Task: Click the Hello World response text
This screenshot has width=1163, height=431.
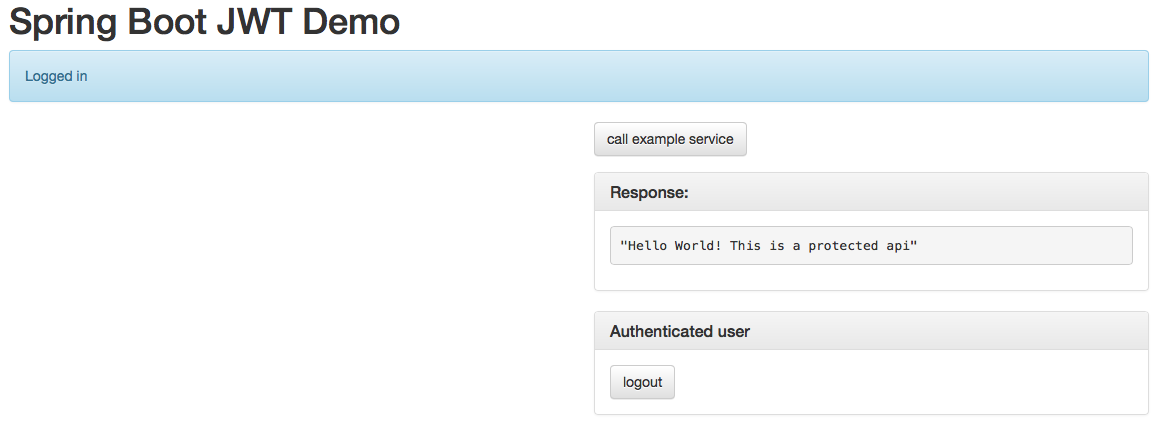Action: click(768, 246)
